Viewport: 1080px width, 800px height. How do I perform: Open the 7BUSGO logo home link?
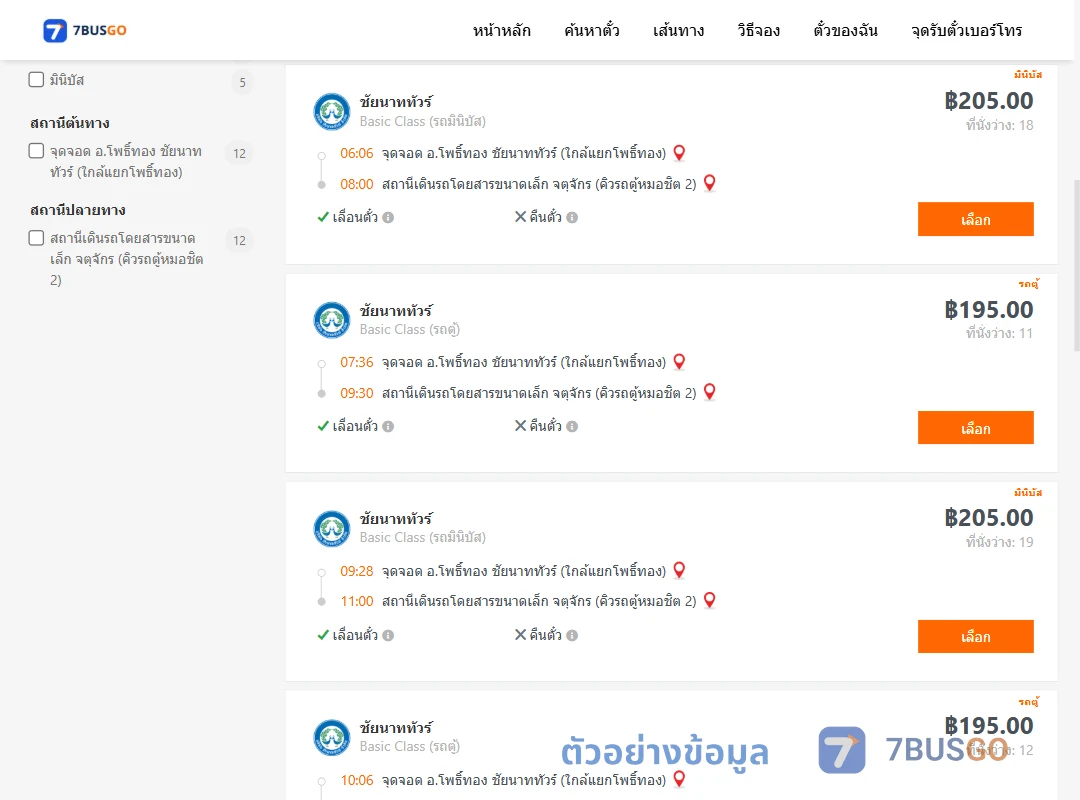85,30
